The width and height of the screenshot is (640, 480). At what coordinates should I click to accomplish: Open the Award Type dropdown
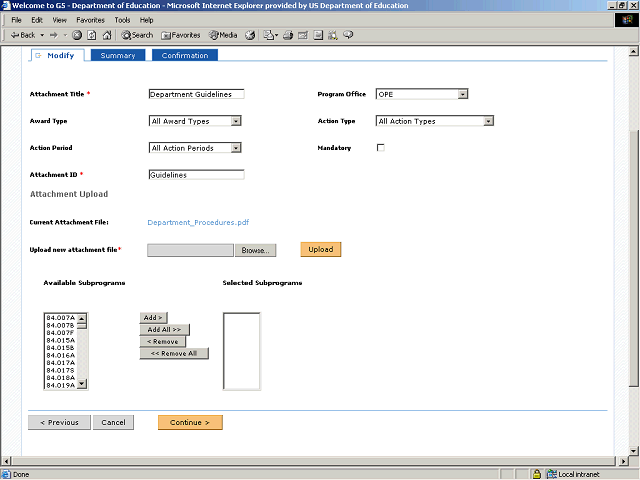tap(195, 121)
